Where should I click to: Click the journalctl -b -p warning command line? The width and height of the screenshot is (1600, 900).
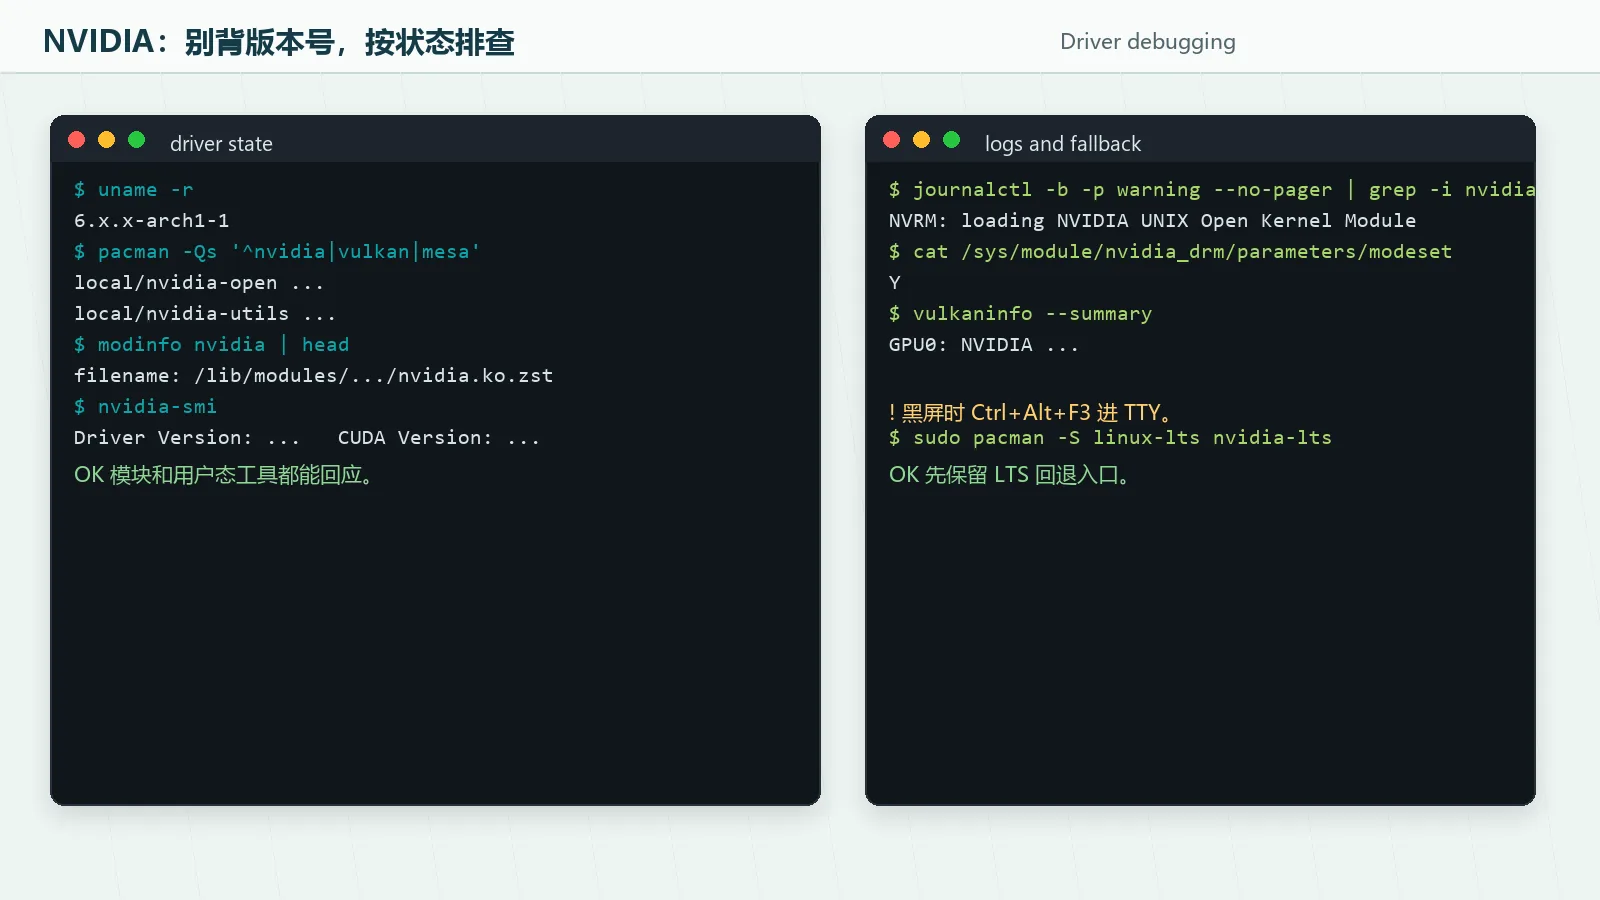(1212, 190)
